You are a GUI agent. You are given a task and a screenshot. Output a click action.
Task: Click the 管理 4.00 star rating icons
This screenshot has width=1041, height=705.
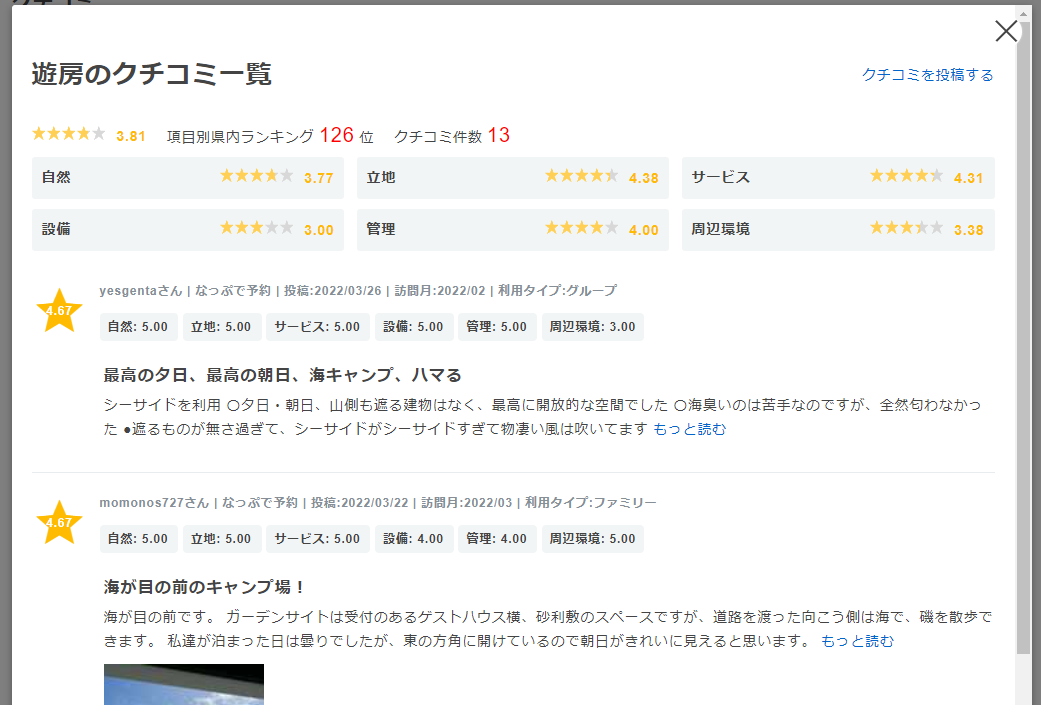click(582, 228)
